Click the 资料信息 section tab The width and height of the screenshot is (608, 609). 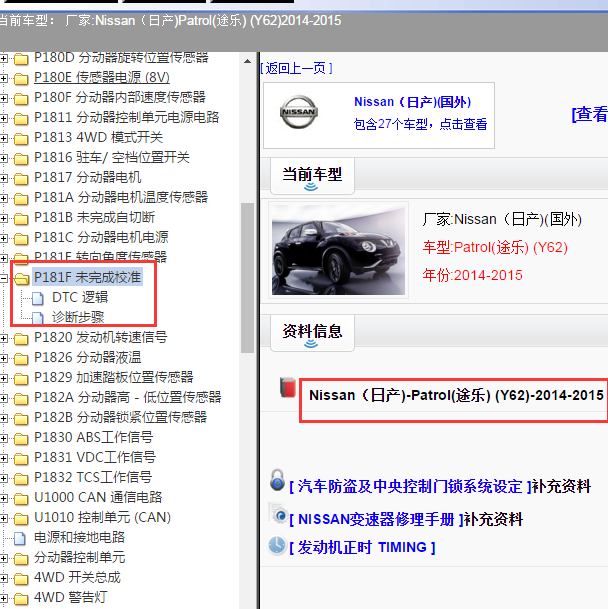tap(312, 333)
